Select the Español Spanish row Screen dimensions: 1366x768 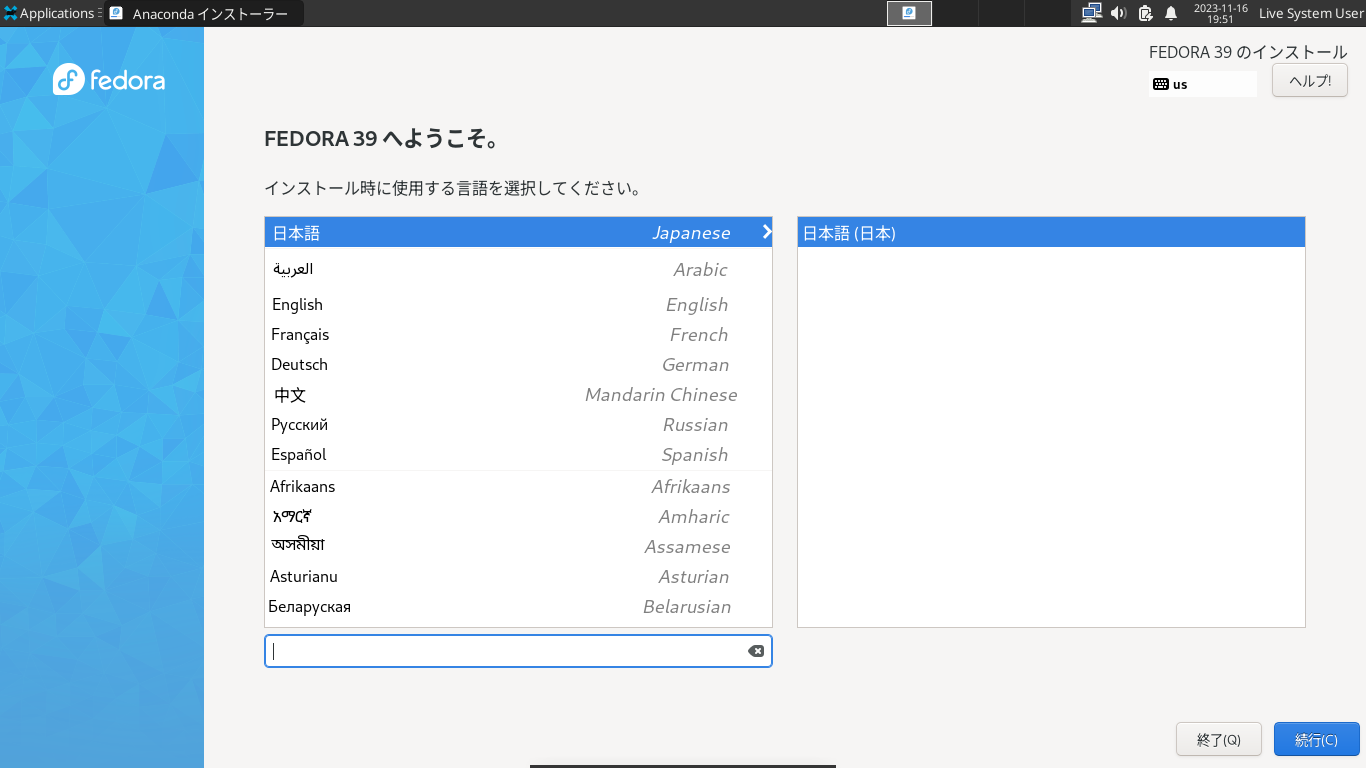[518, 454]
